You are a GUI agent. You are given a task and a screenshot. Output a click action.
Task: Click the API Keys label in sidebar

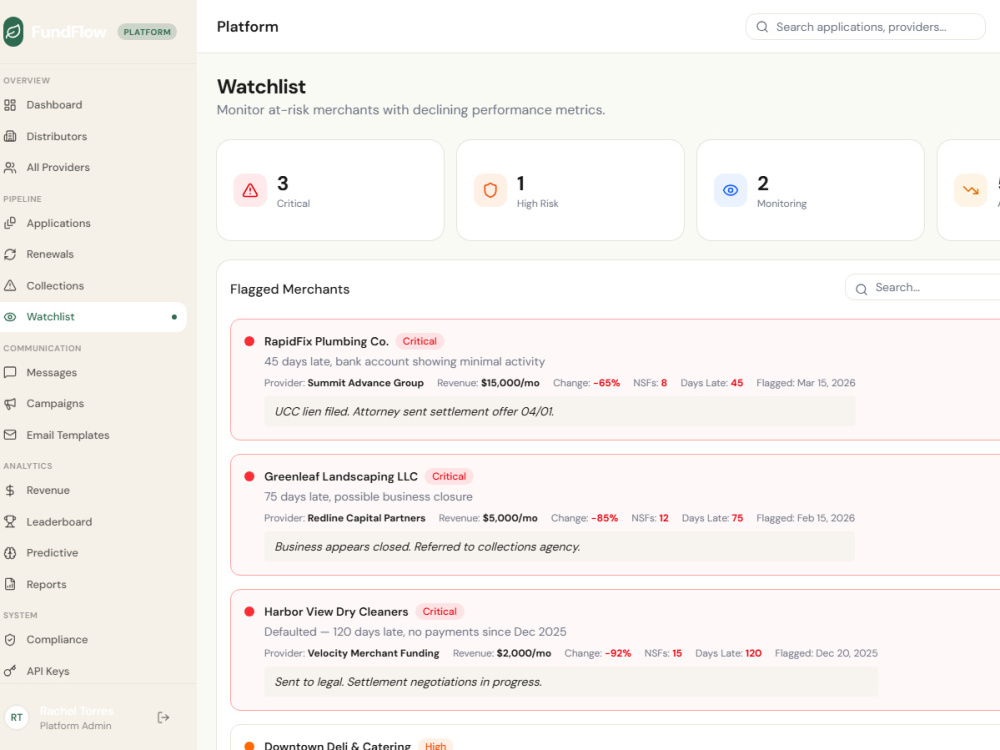48,671
